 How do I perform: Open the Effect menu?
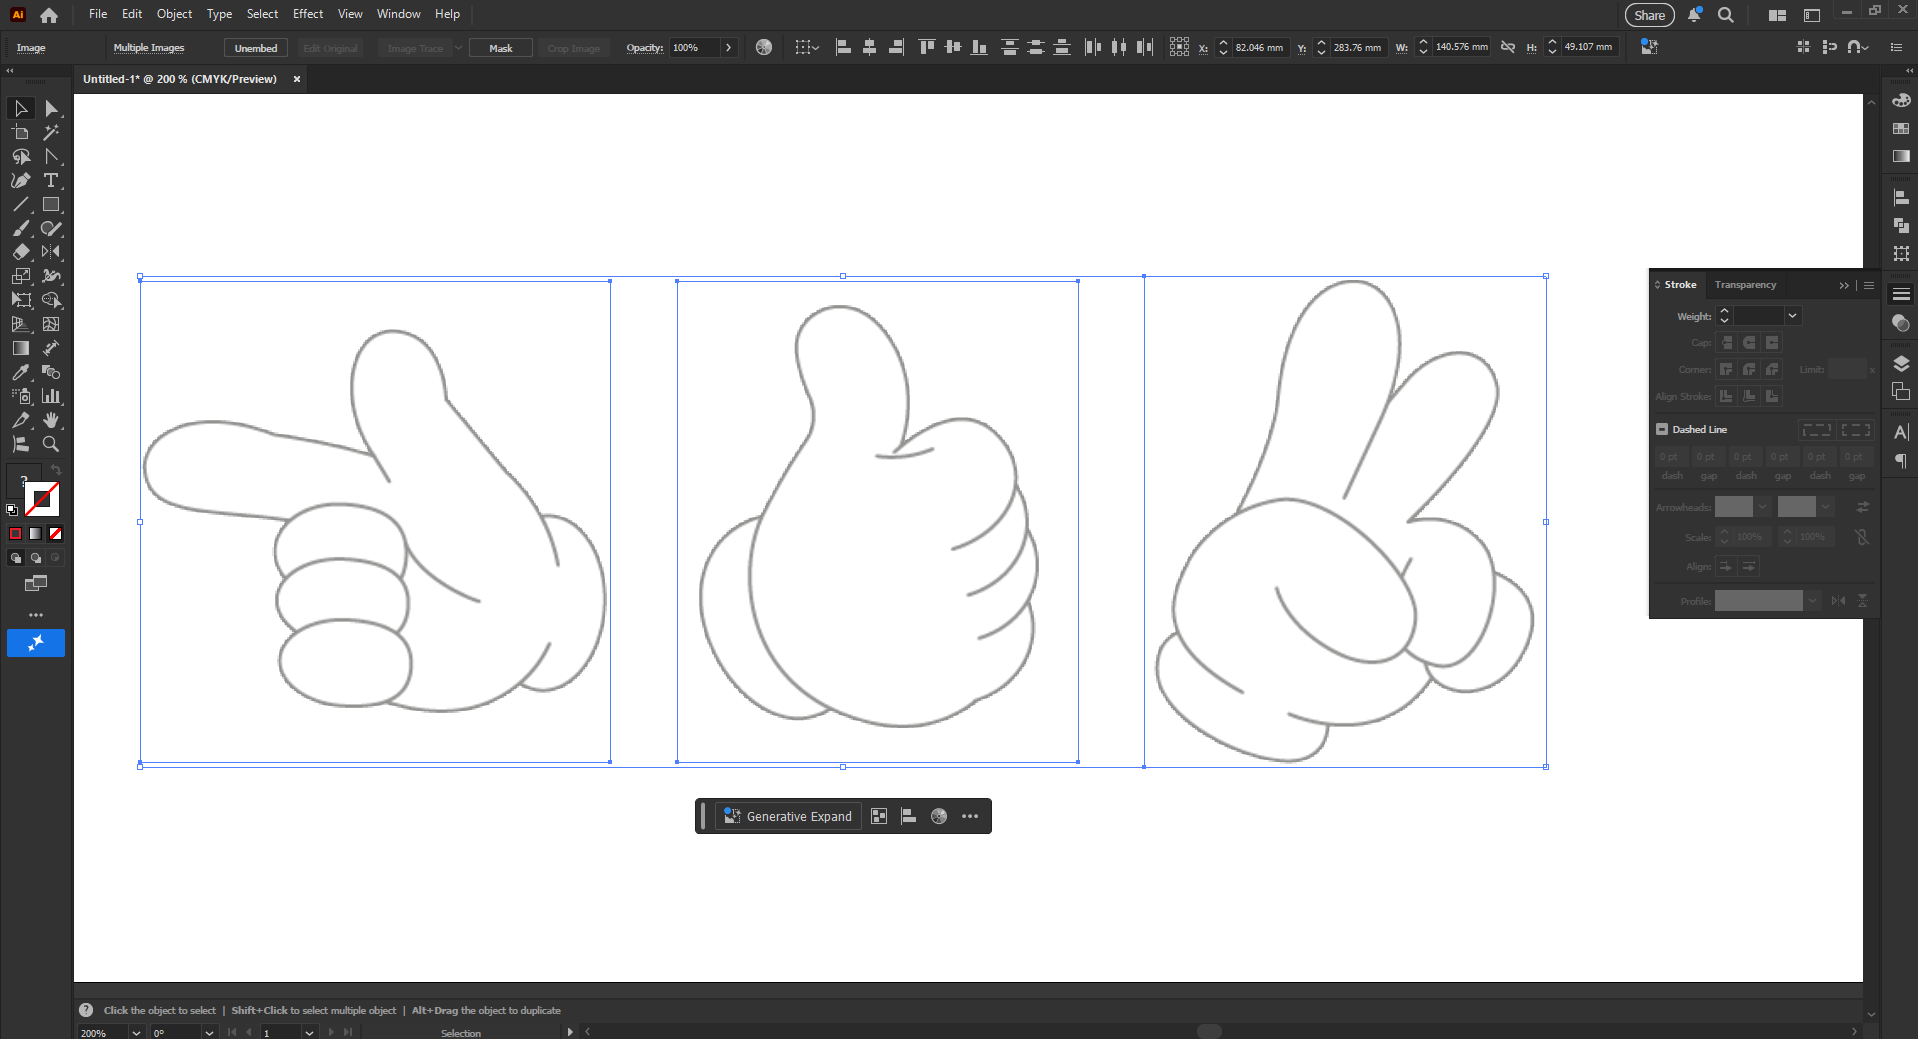pyautogui.click(x=308, y=14)
